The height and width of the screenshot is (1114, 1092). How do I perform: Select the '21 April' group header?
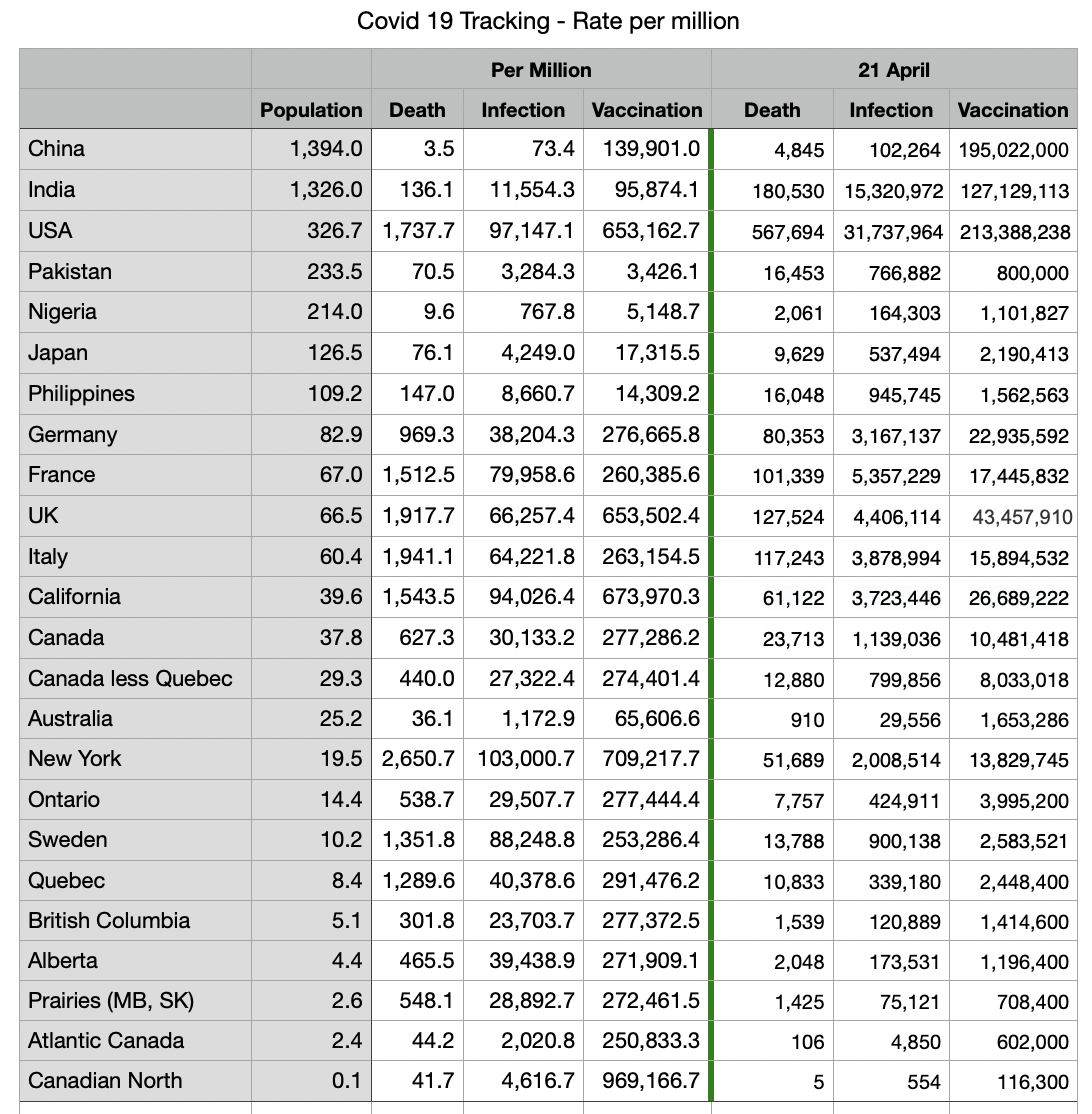894,70
